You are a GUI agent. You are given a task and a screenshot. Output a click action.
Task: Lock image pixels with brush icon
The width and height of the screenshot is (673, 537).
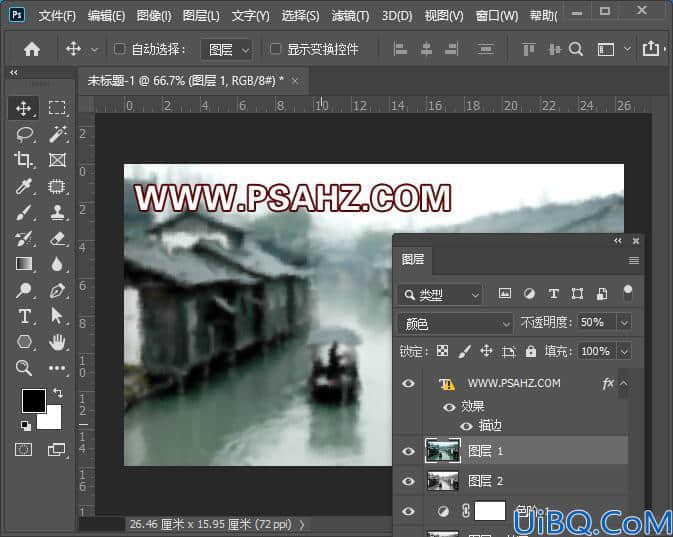tap(464, 352)
